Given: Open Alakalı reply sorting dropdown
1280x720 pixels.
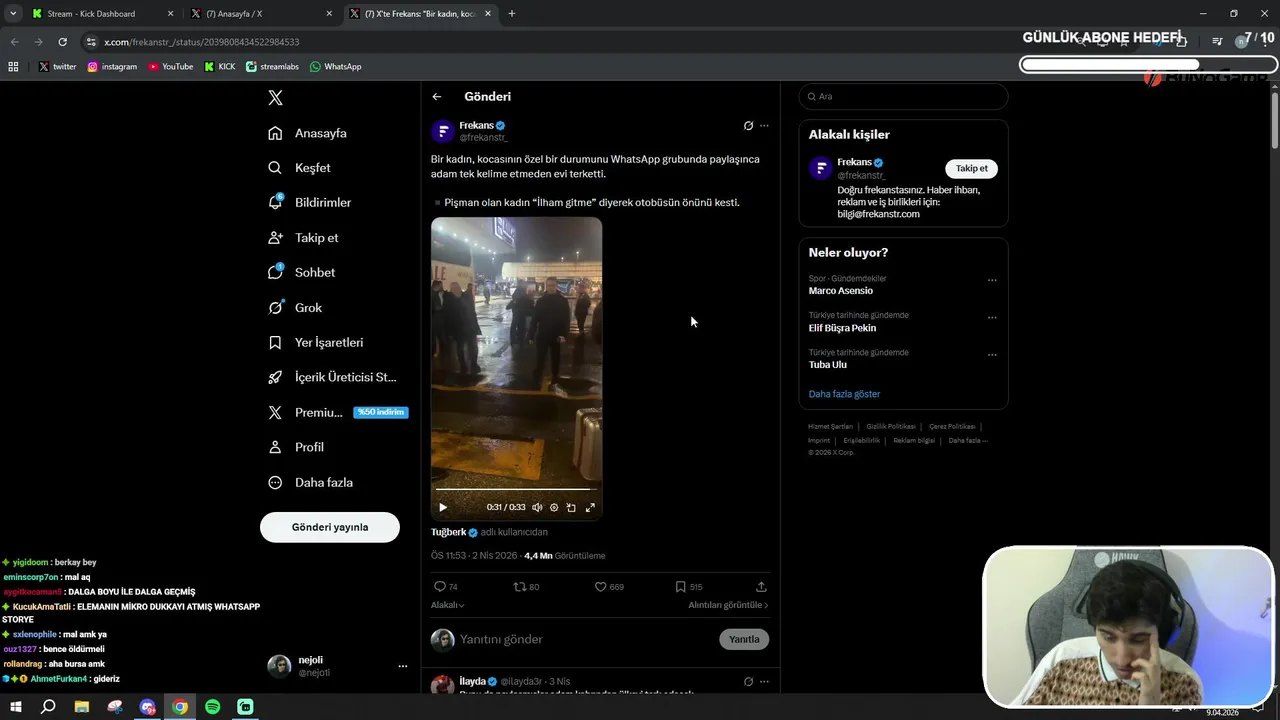Looking at the screenshot, I should [x=448, y=605].
